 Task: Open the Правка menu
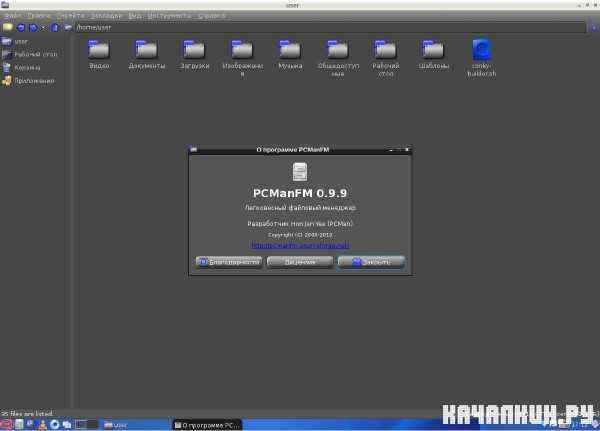pyautogui.click(x=39, y=16)
